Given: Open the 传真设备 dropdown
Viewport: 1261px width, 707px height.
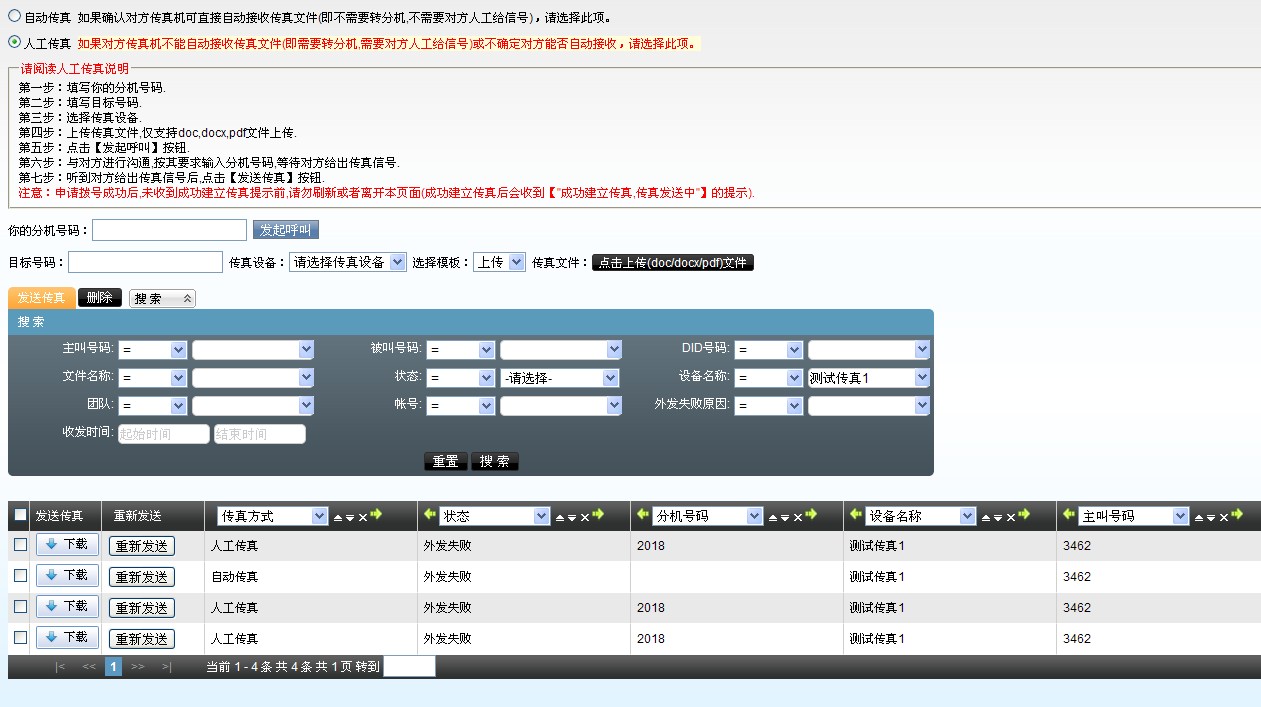Looking at the screenshot, I should click(347, 262).
